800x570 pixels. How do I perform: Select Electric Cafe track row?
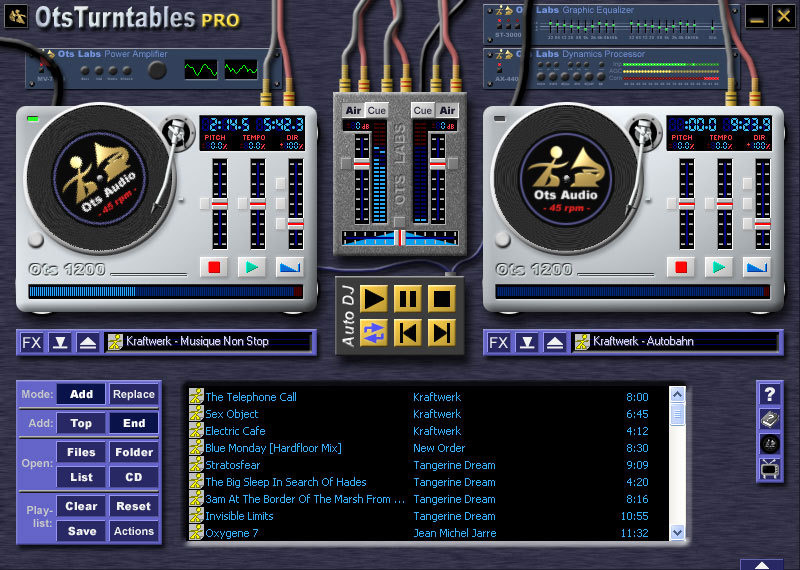(427, 431)
